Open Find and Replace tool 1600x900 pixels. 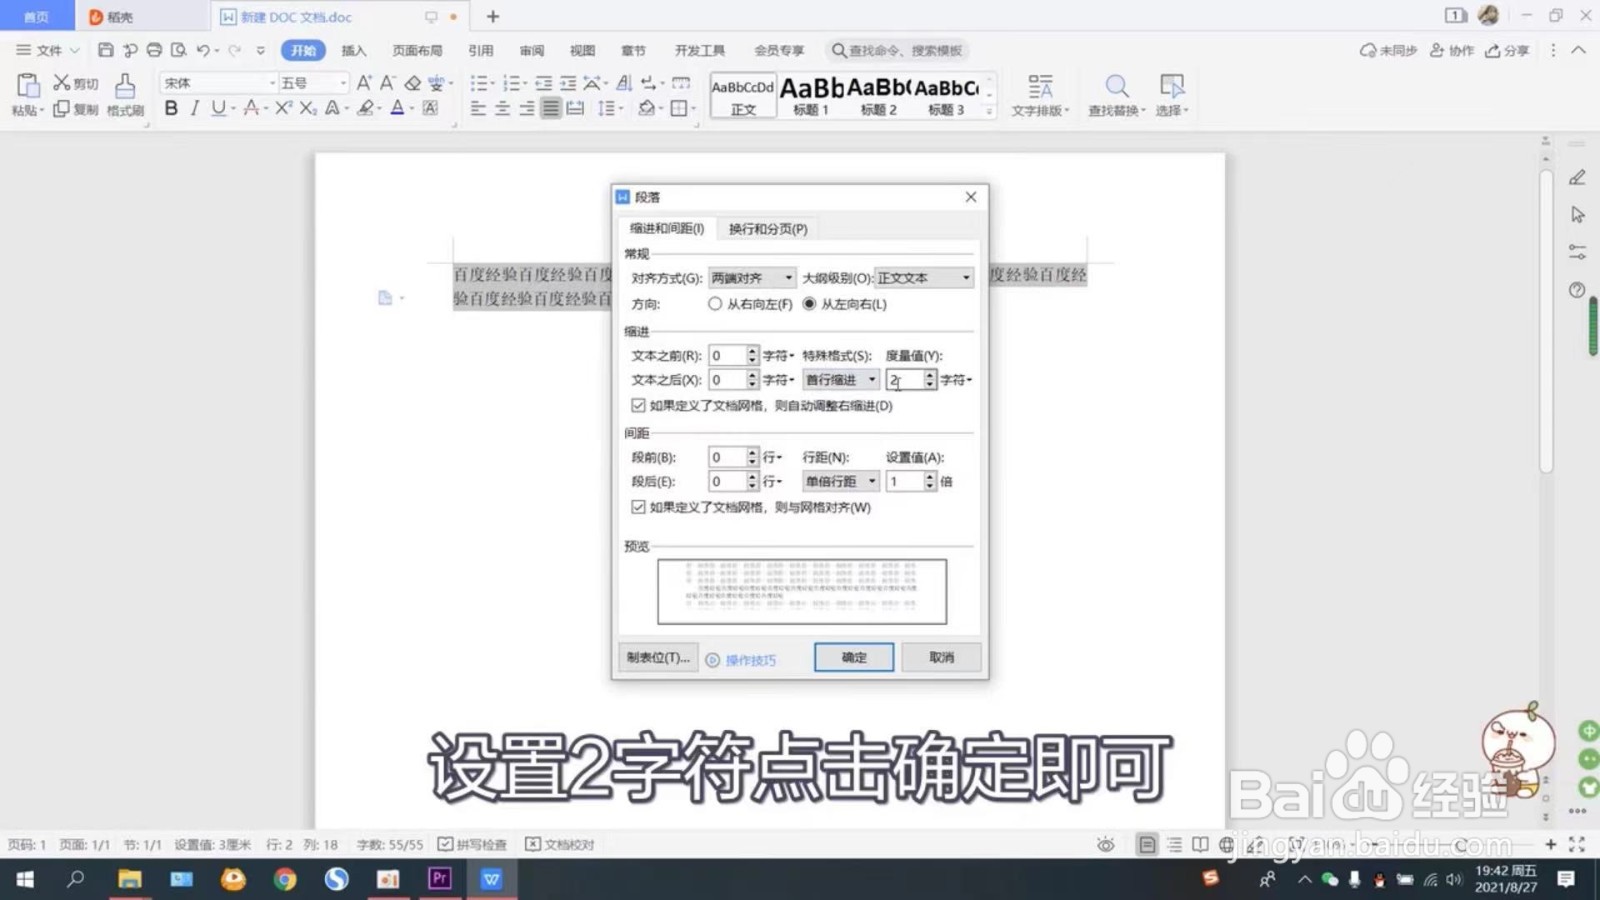[x=1116, y=95]
